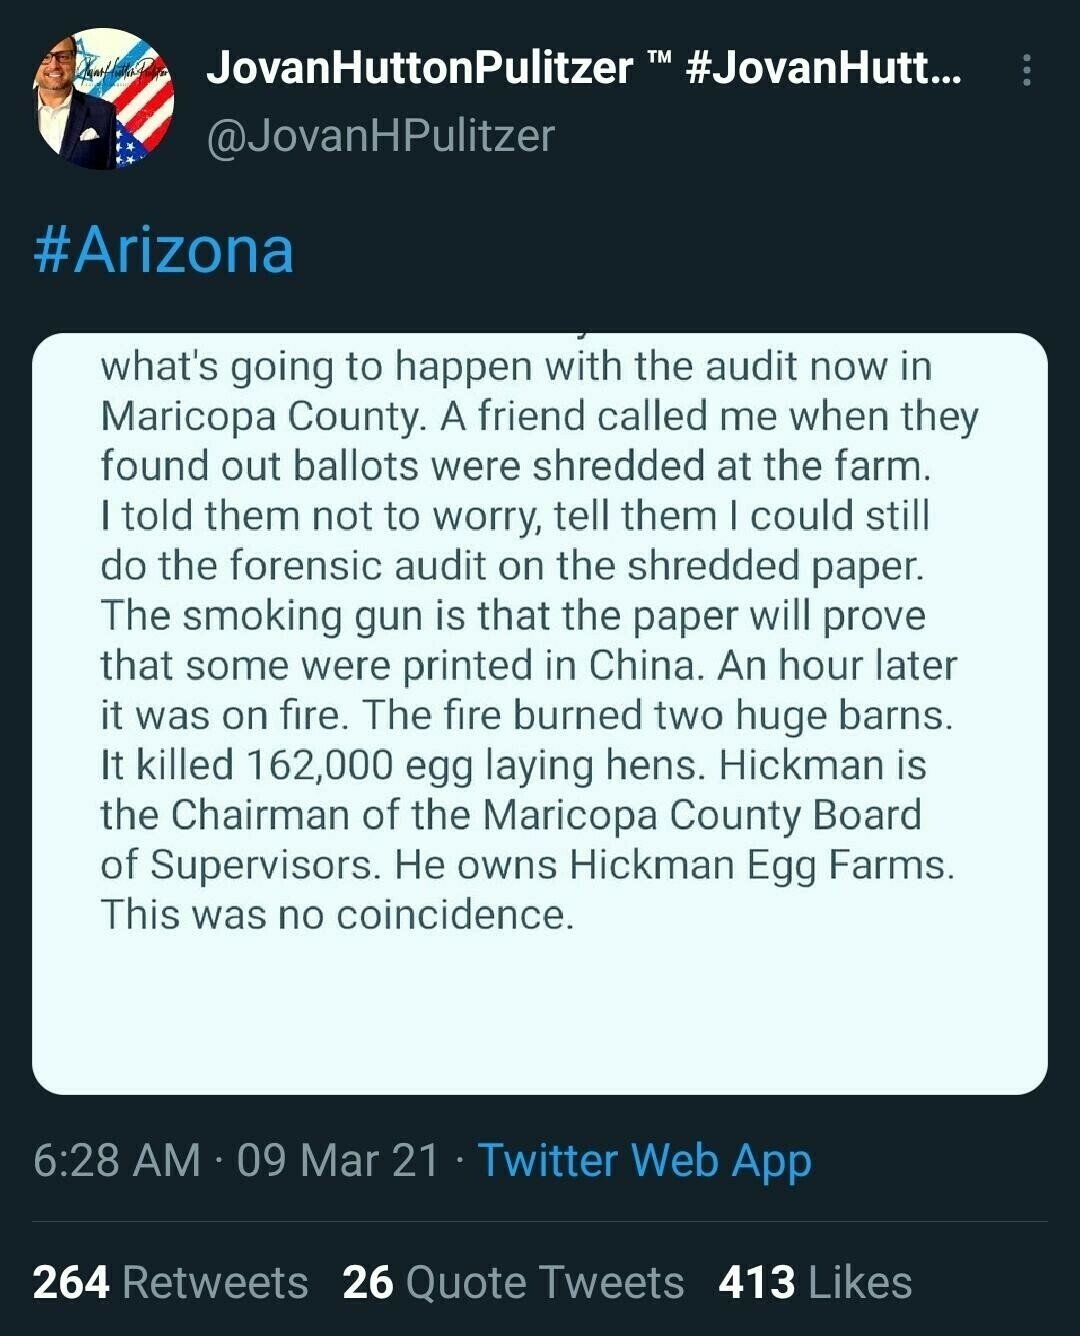Open the #Arizona hashtag
Image resolution: width=1080 pixels, height=1336 pixels.
pos(163,249)
